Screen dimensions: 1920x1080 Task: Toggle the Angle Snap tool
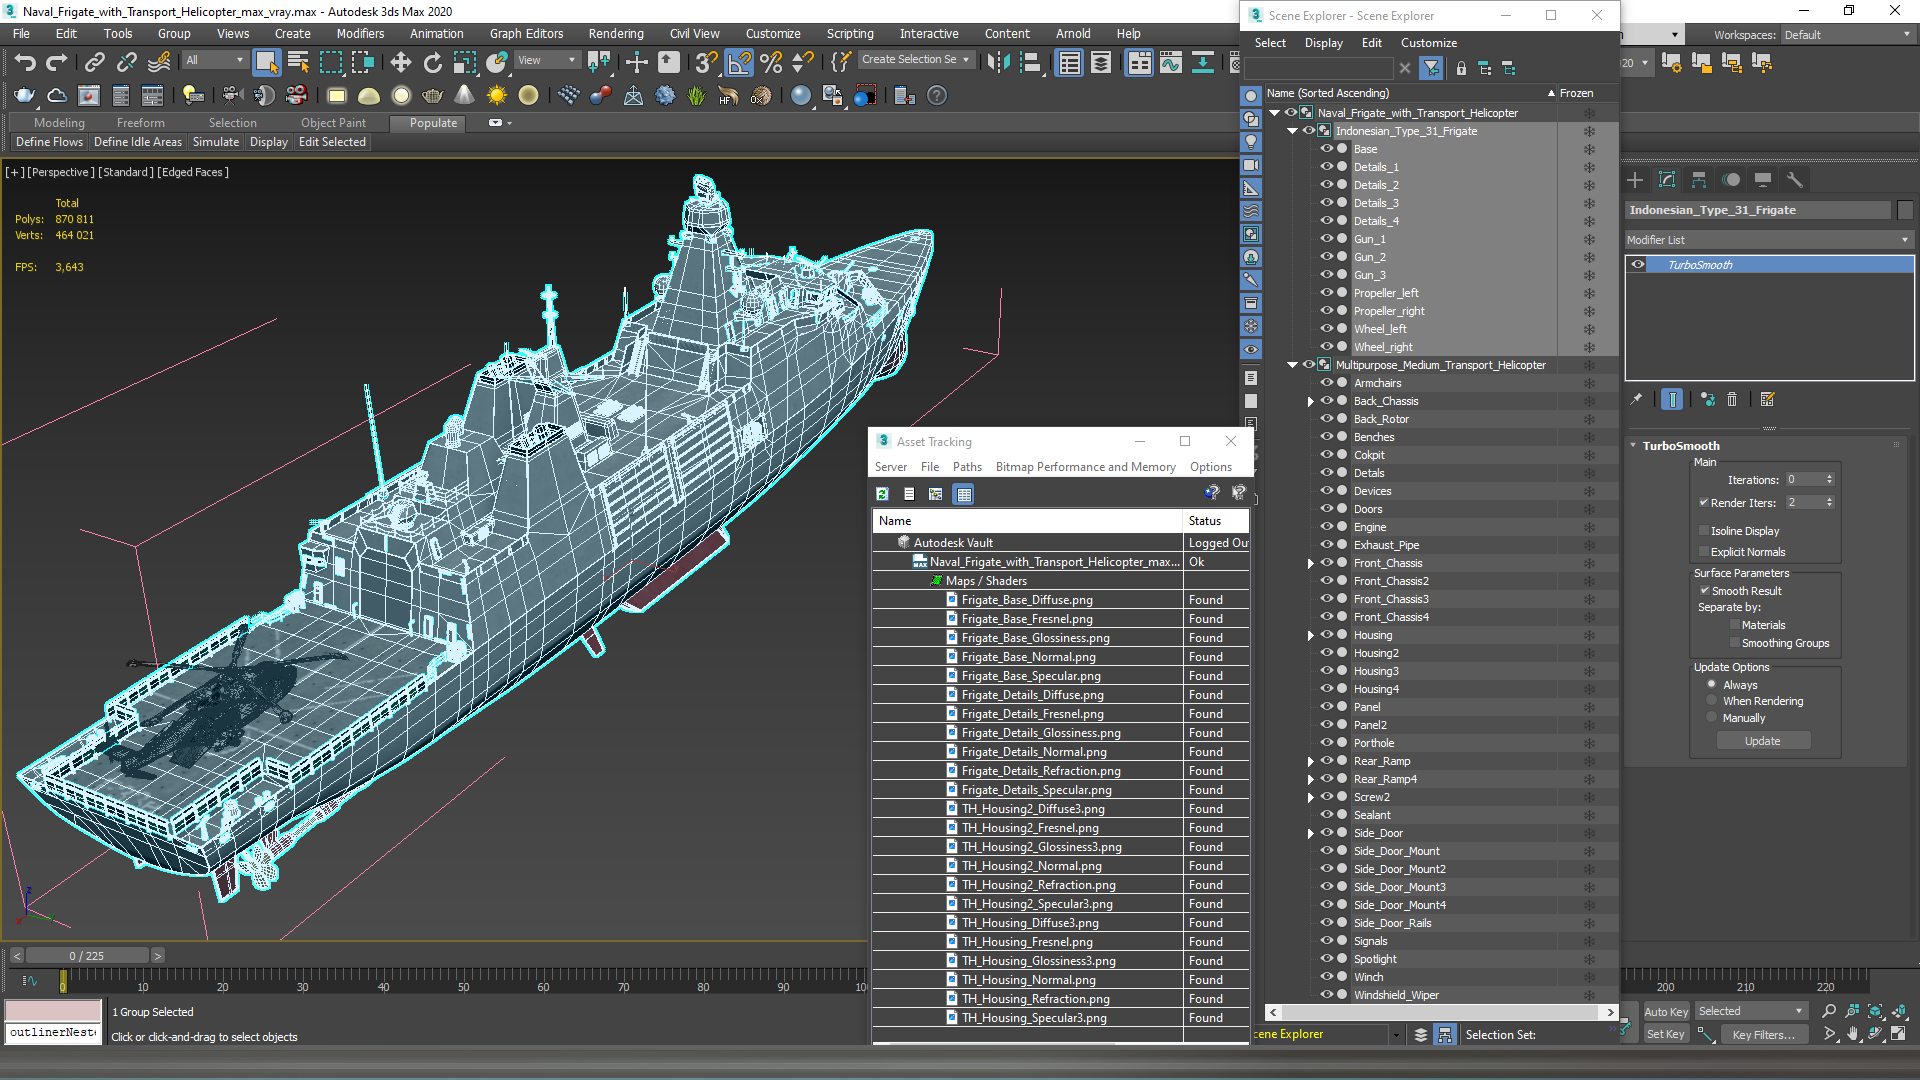click(x=739, y=63)
